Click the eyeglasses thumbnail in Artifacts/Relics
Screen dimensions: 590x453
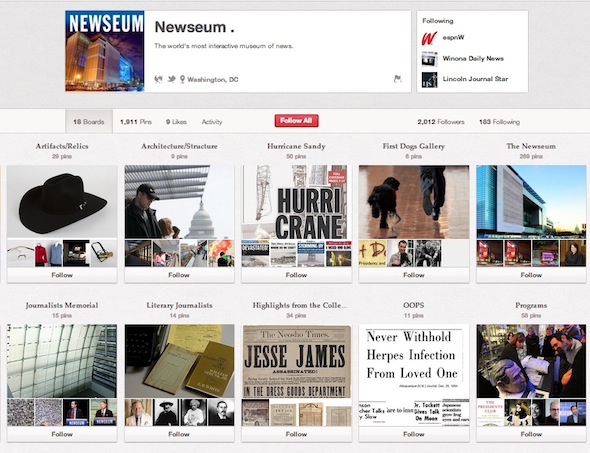pyautogui.click(x=21, y=254)
